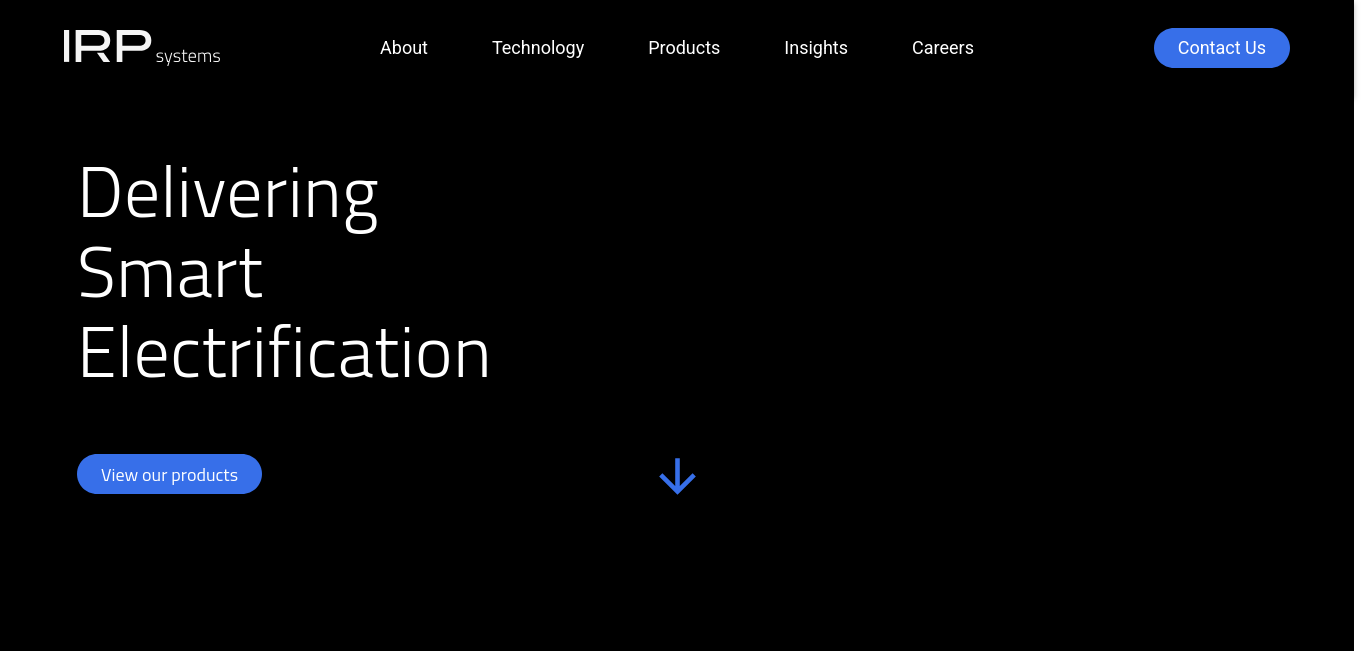Reach the contact form via the blue header button
This screenshot has height=651, width=1366.
pyautogui.click(x=1221, y=48)
